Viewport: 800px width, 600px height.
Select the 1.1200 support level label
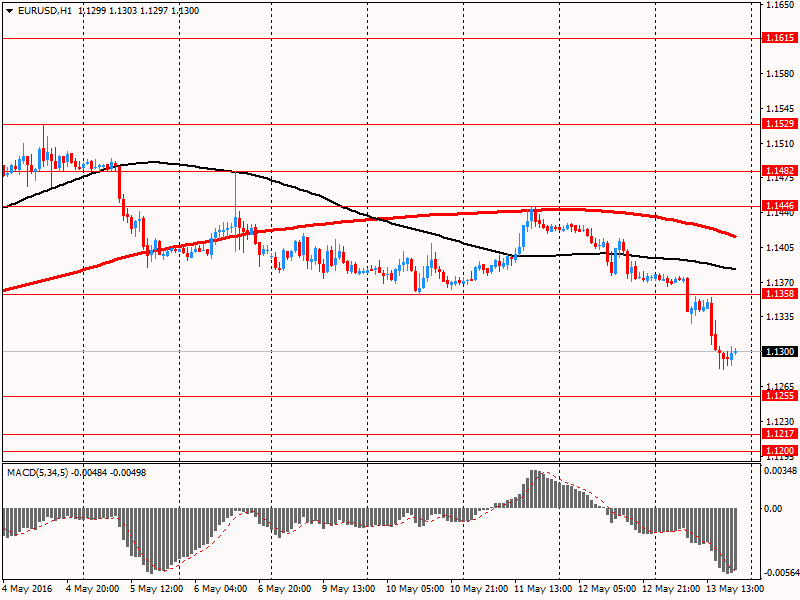779,451
